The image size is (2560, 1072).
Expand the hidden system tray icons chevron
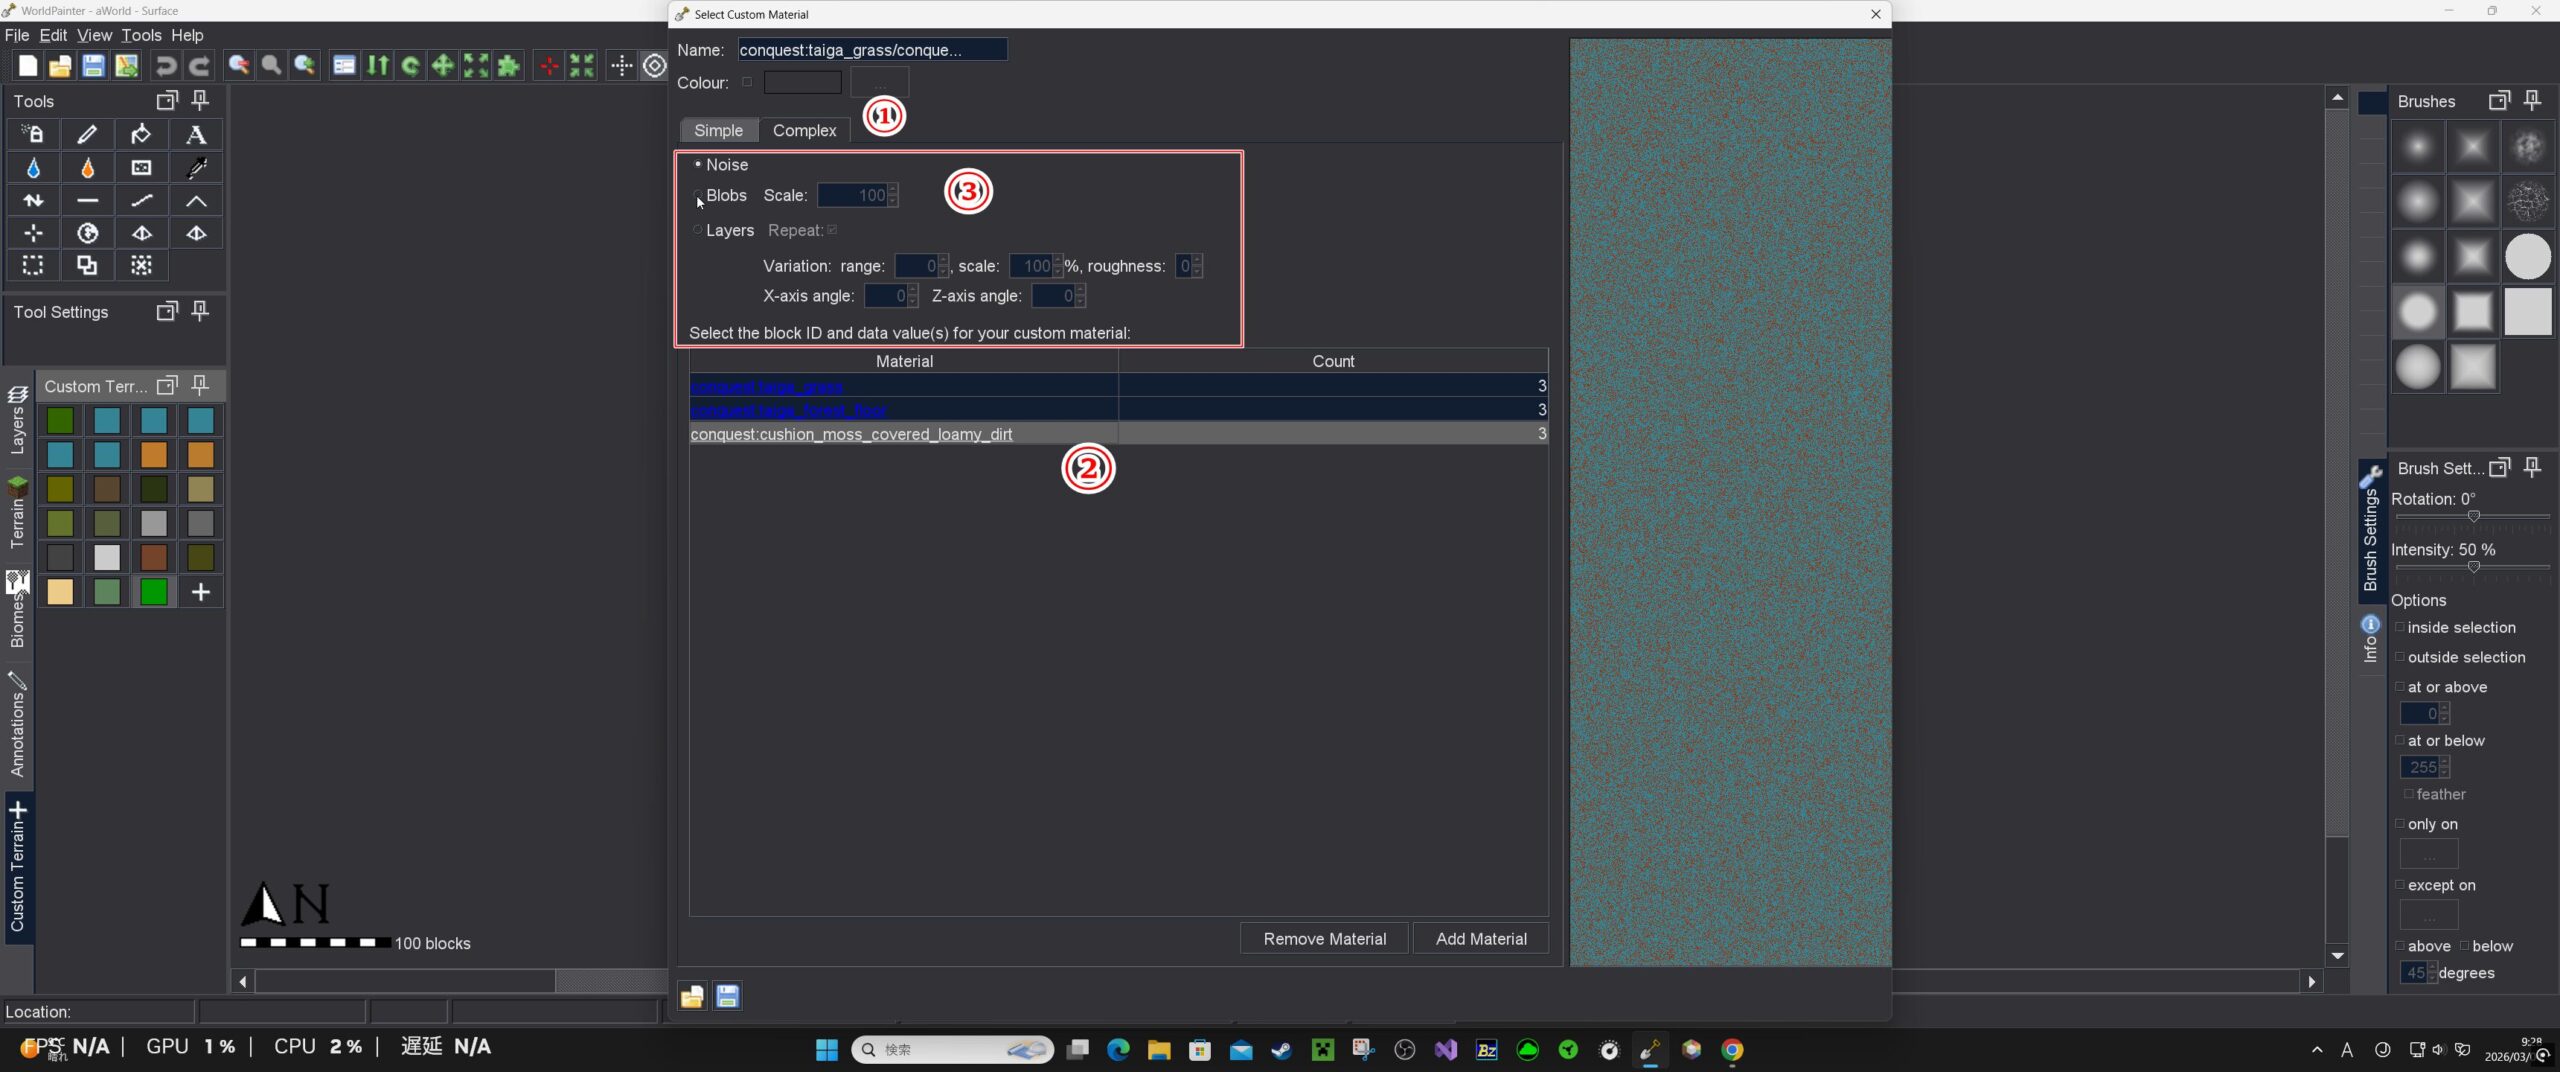(x=2316, y=1049)
